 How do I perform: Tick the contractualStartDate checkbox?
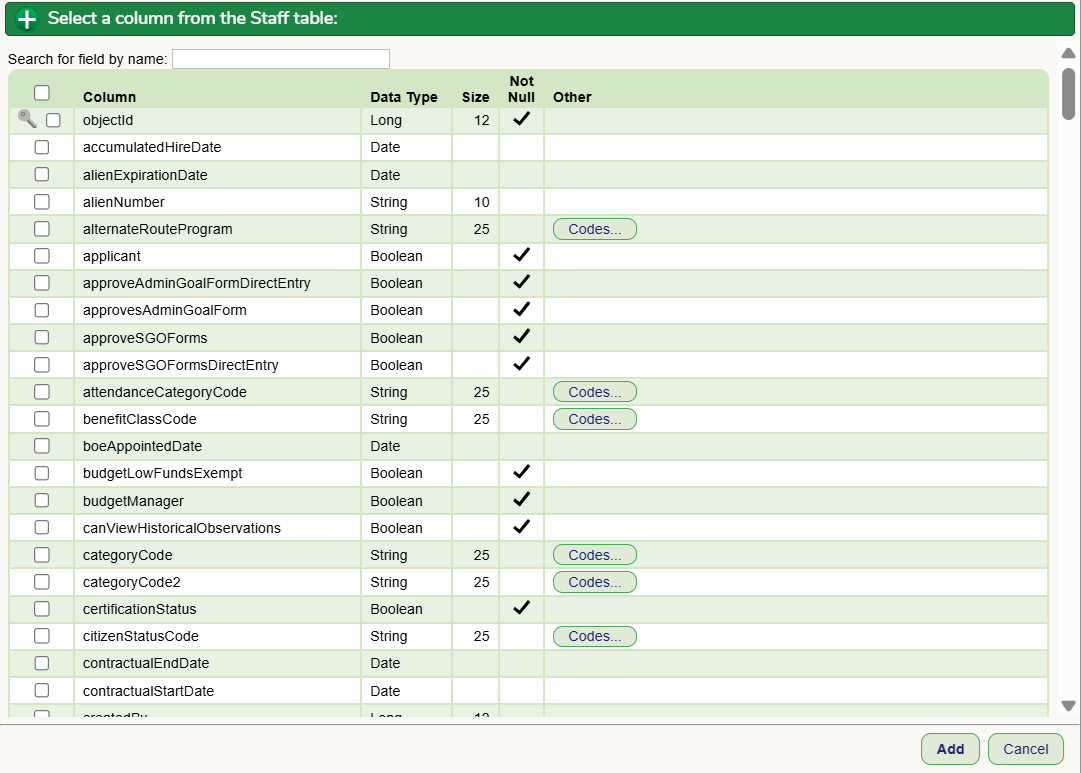[42, 690]
